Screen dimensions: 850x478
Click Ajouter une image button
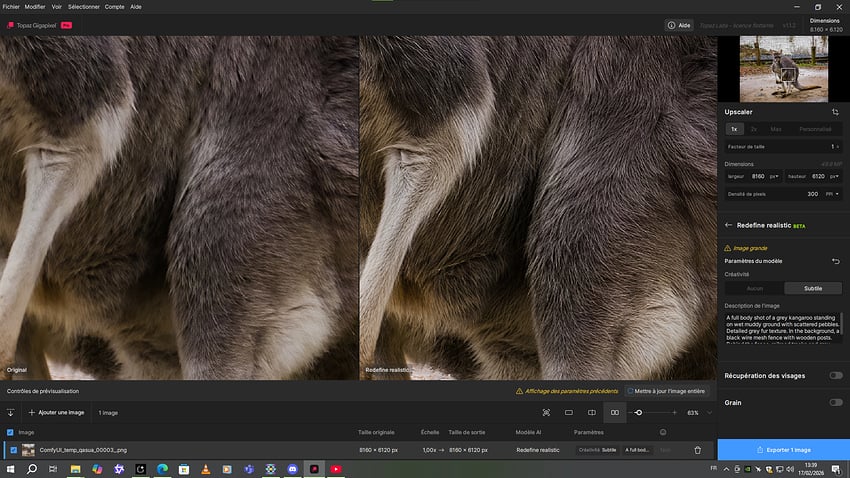58,412
